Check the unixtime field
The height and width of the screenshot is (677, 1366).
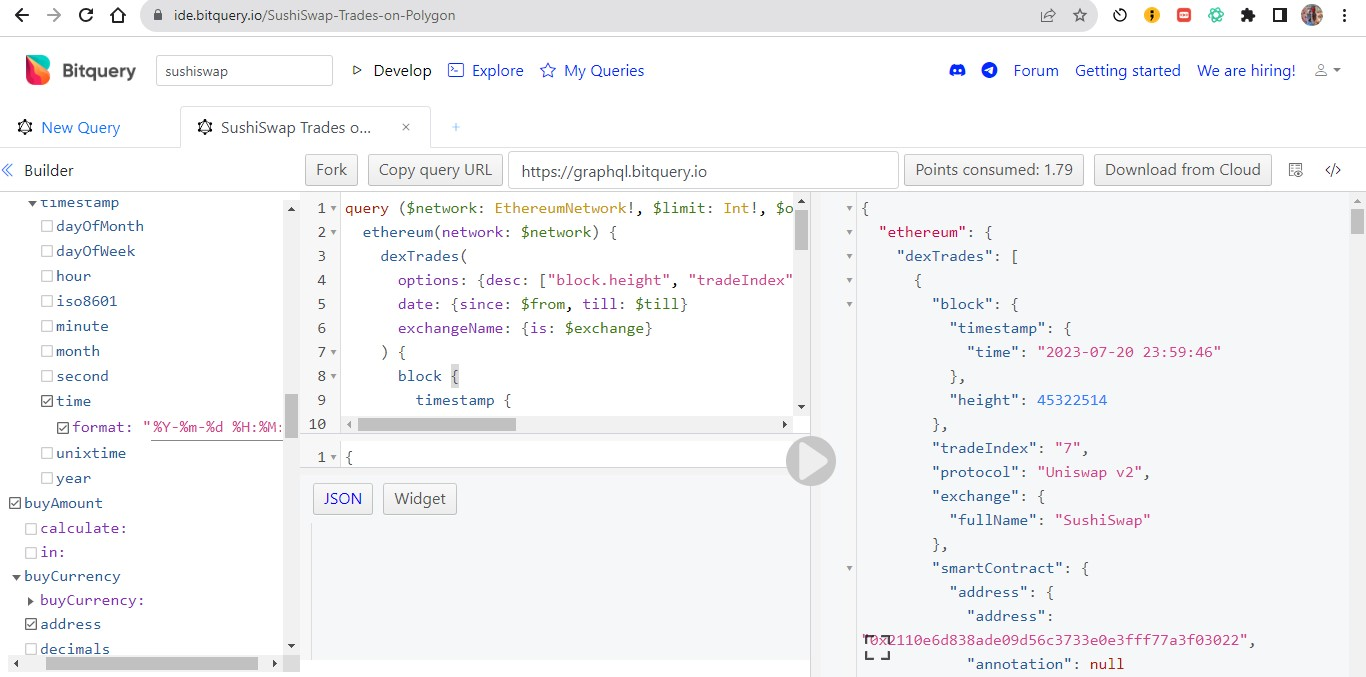pyautogui.click(x=47, y=454)
